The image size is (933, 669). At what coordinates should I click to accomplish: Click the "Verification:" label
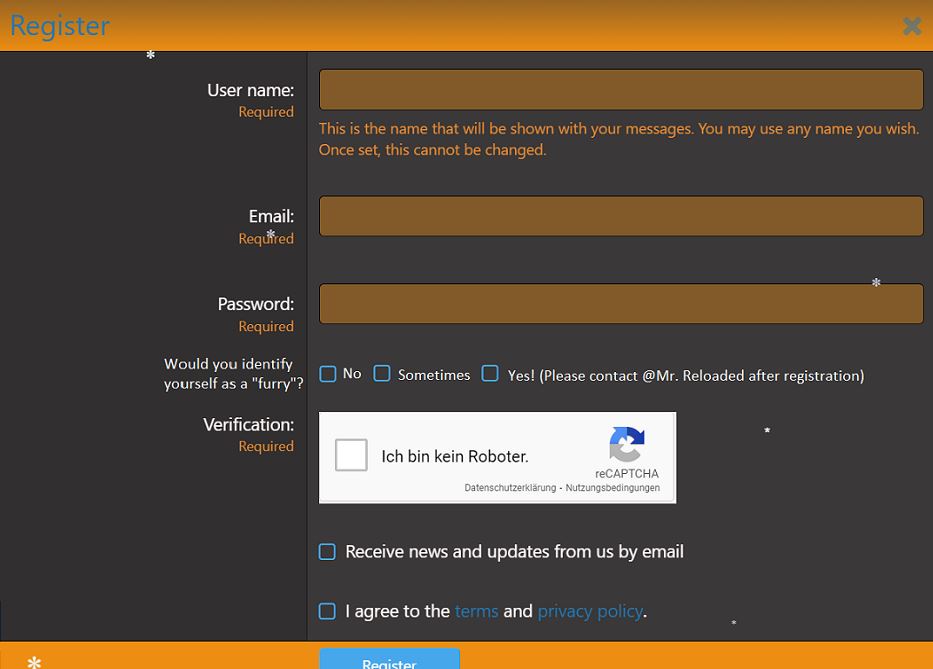249,424
